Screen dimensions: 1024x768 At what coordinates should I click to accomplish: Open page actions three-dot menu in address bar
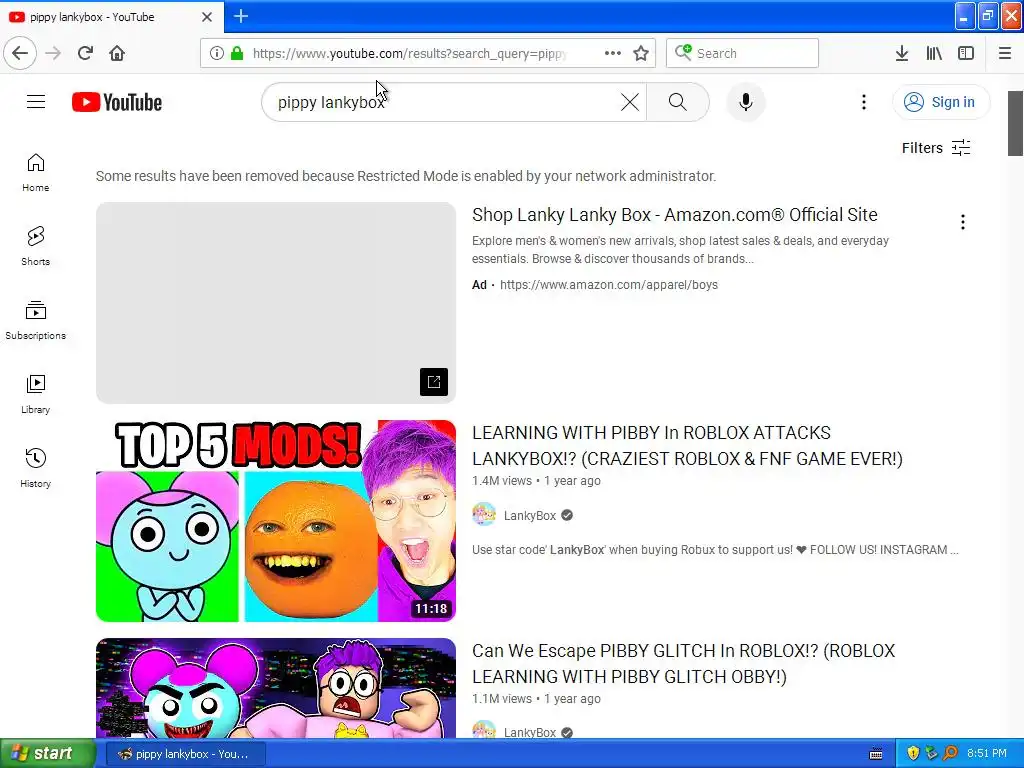[x=613, y=53]
